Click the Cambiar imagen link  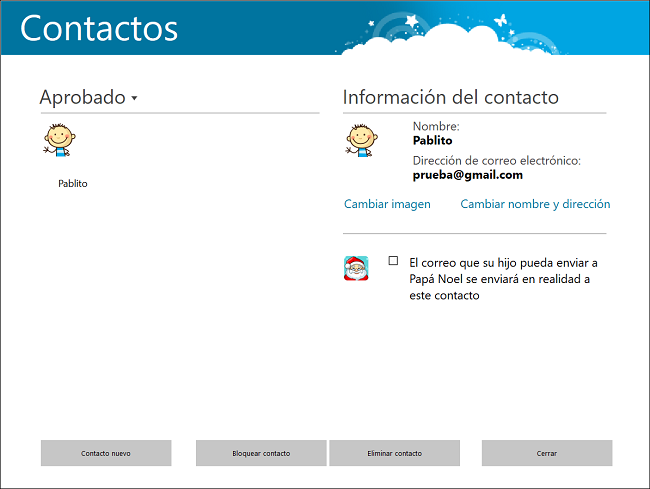(387, 204)
